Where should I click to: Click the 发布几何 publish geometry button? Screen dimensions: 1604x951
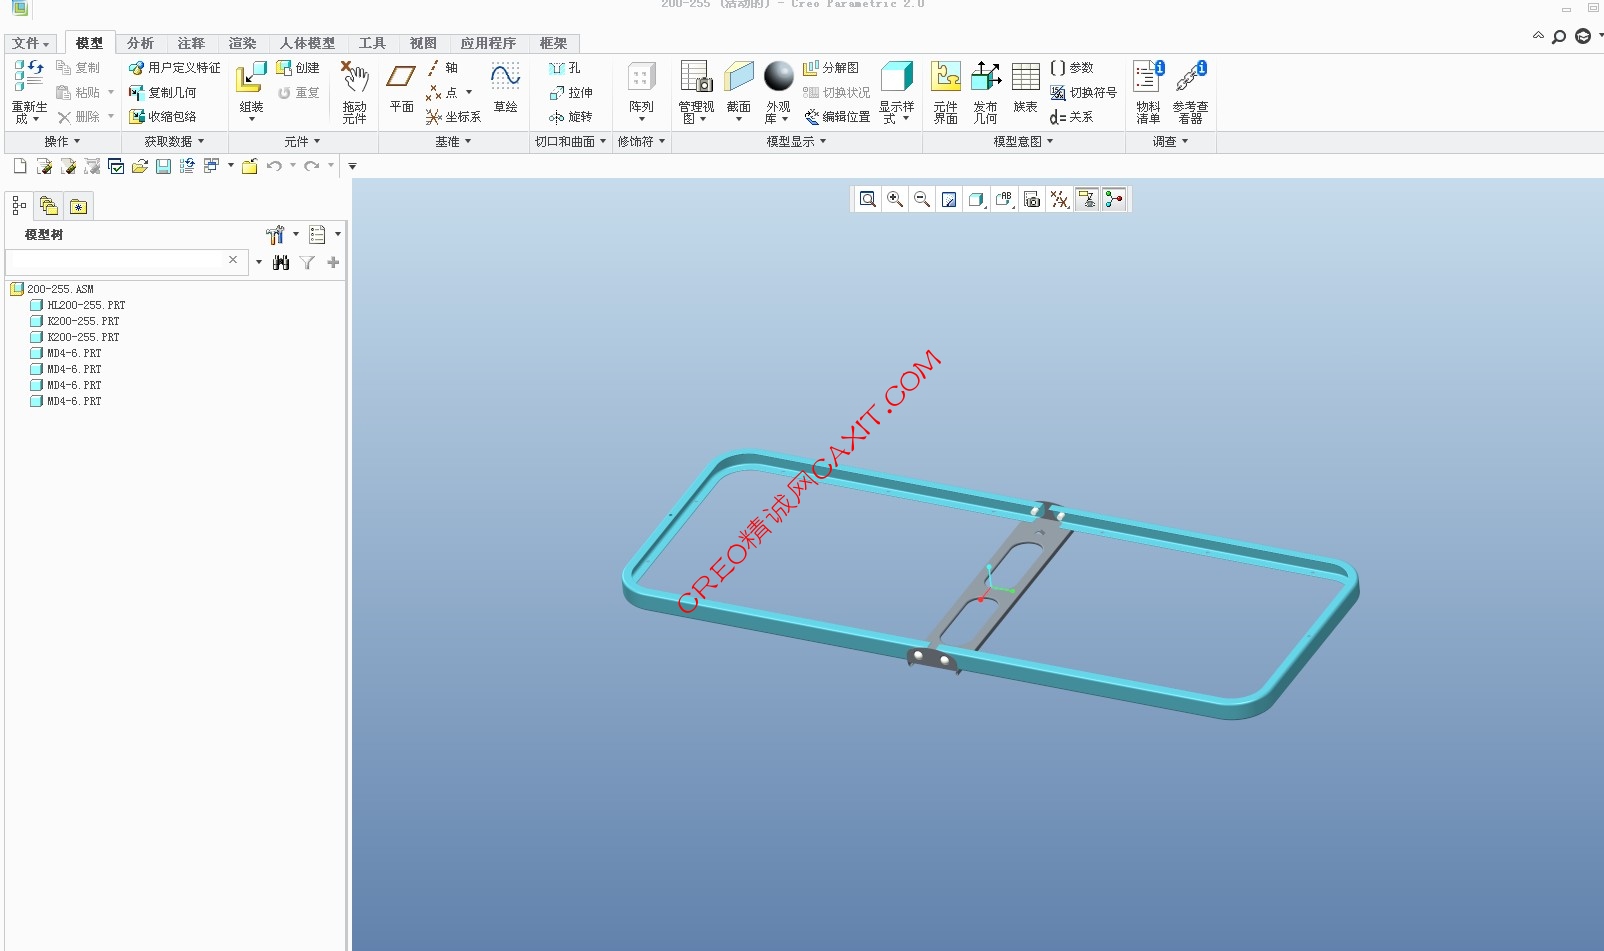pos(985,91)
